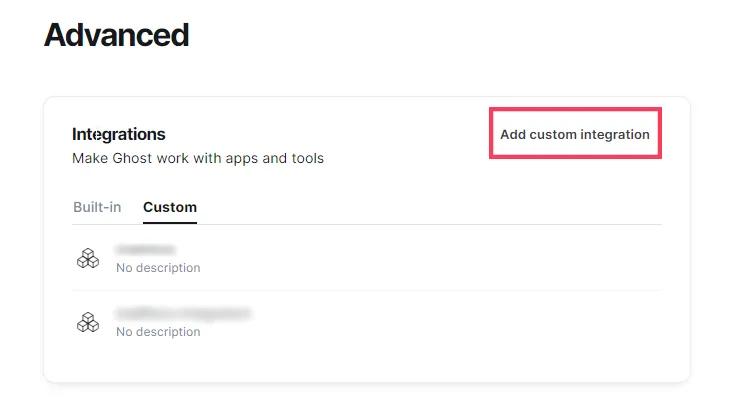Viewport: 735px width, 409px height.
Task: Select the first custom integration row
Action: point(367,258)
